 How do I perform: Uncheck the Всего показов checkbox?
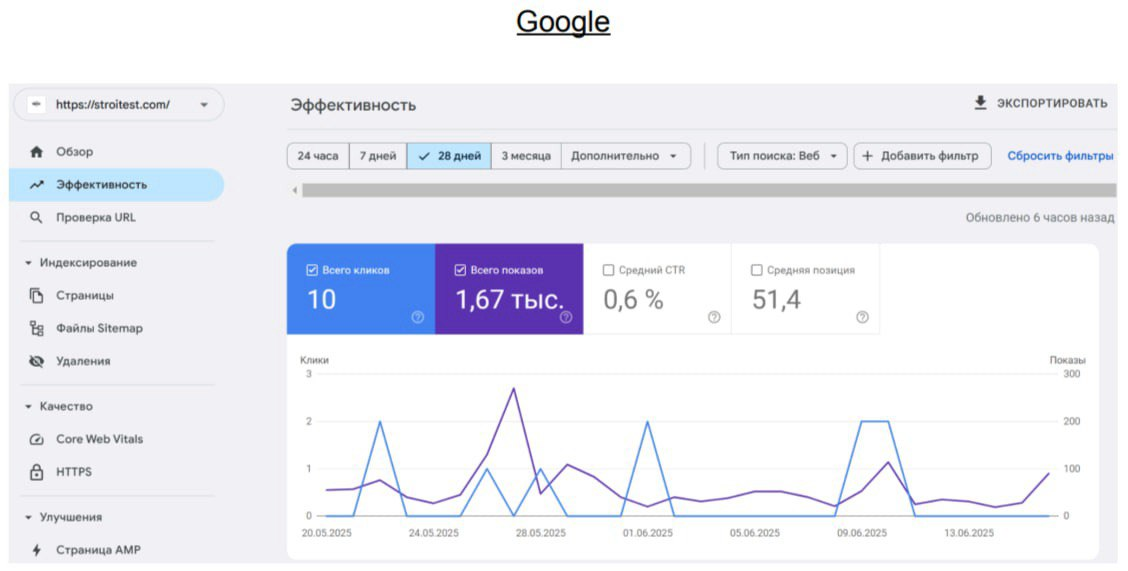pyautogui.click(x=460, y=270)
